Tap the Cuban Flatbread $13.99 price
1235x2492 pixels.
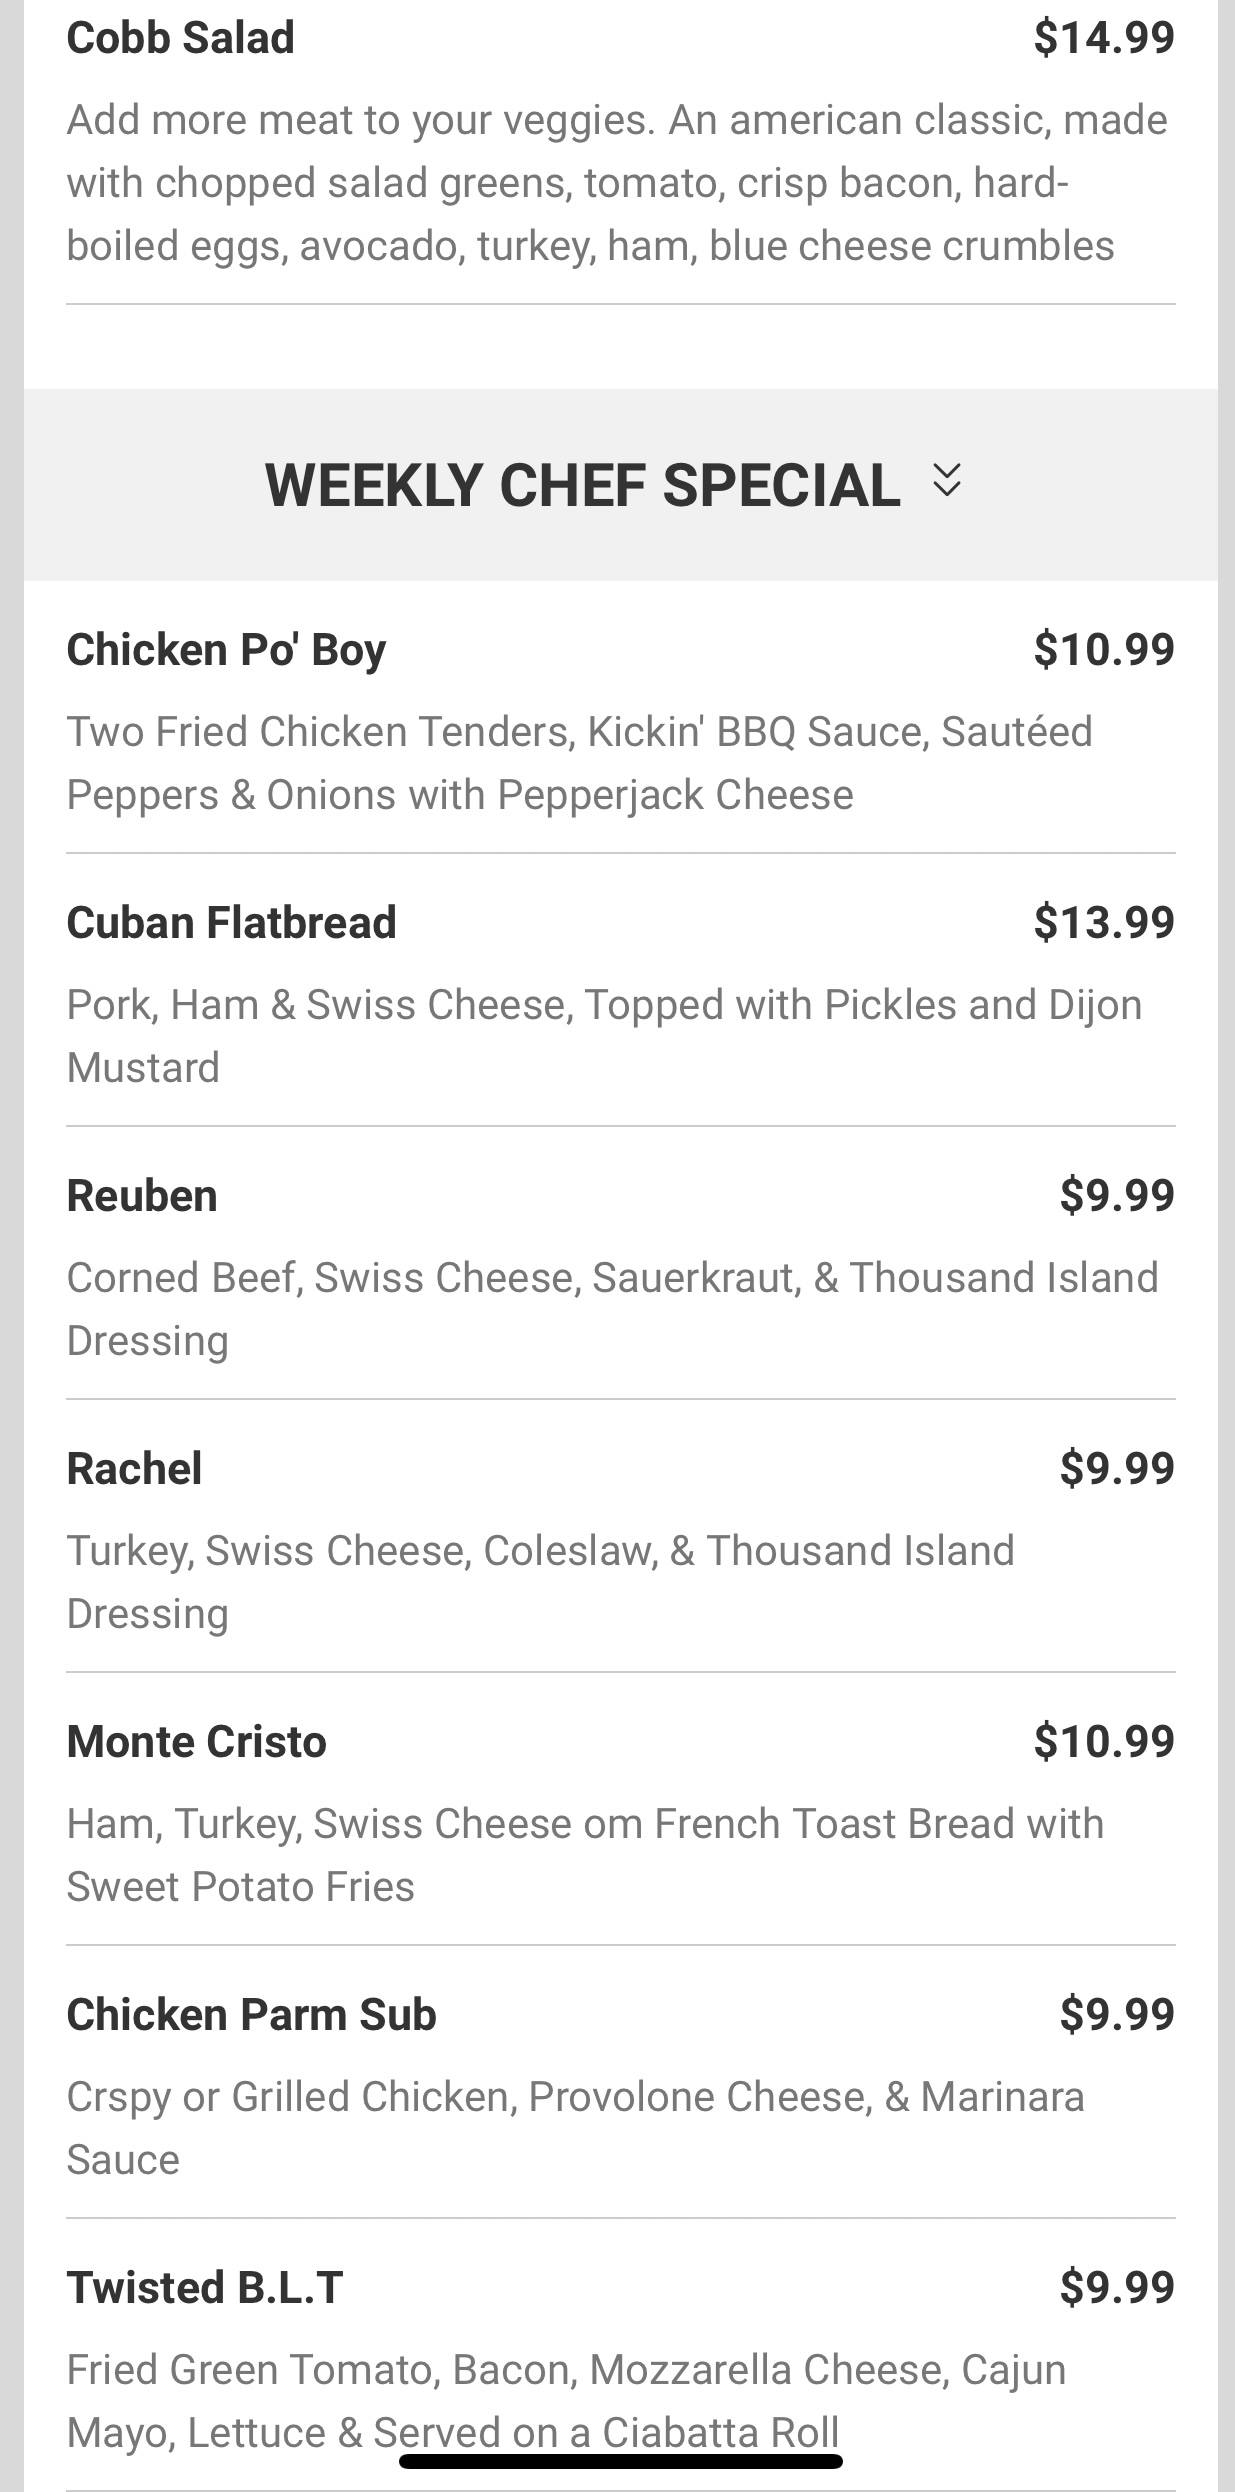(x=1104, y=922)
